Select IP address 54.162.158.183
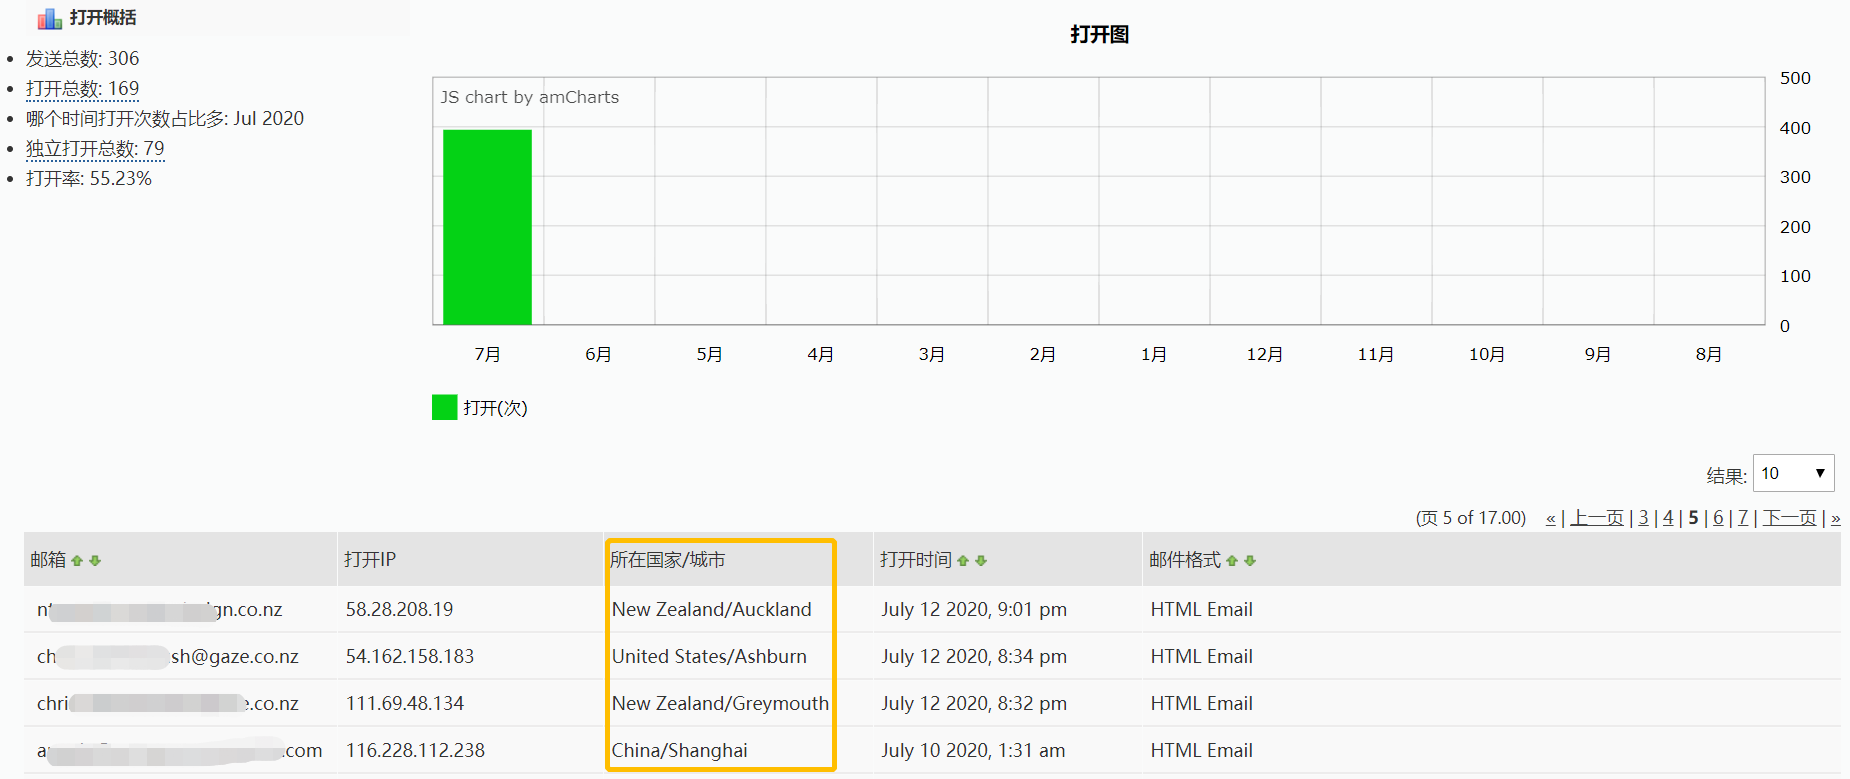The width and height of the screenshot is (1850, 779). point(410,657)
